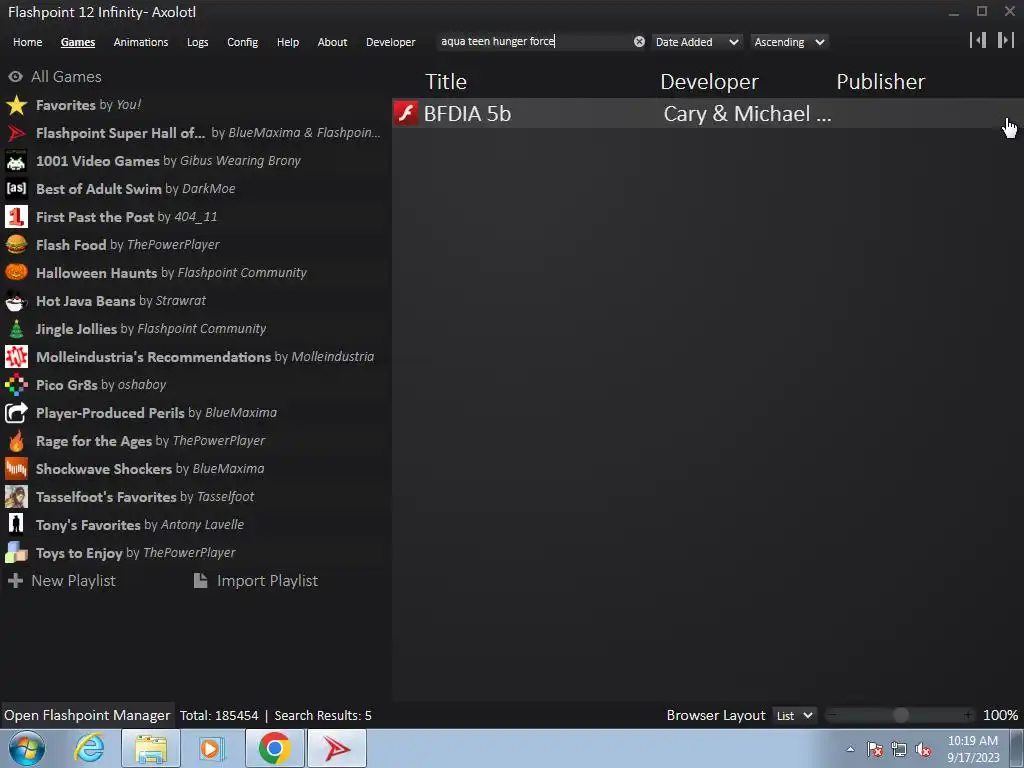Click the Player-Produced Perils share arrow icon
This screenshot has width=1024, height=768.
[x=16, y=413]
